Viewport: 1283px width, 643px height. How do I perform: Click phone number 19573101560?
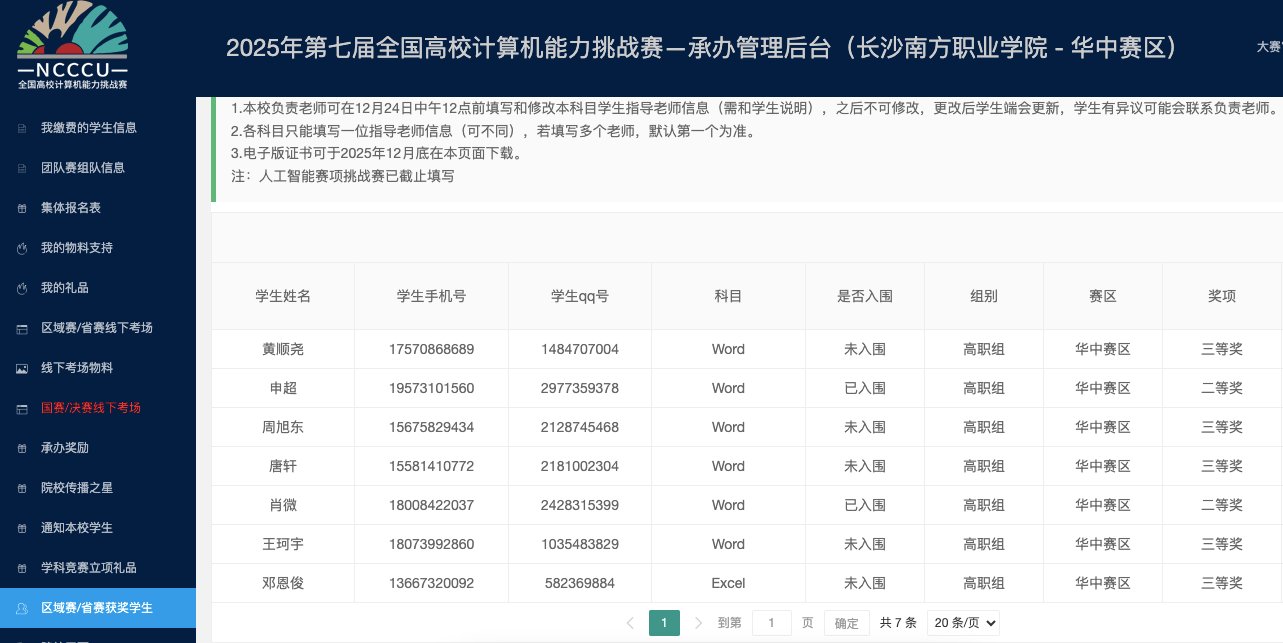pyautogui.click(x=431, y=388)
